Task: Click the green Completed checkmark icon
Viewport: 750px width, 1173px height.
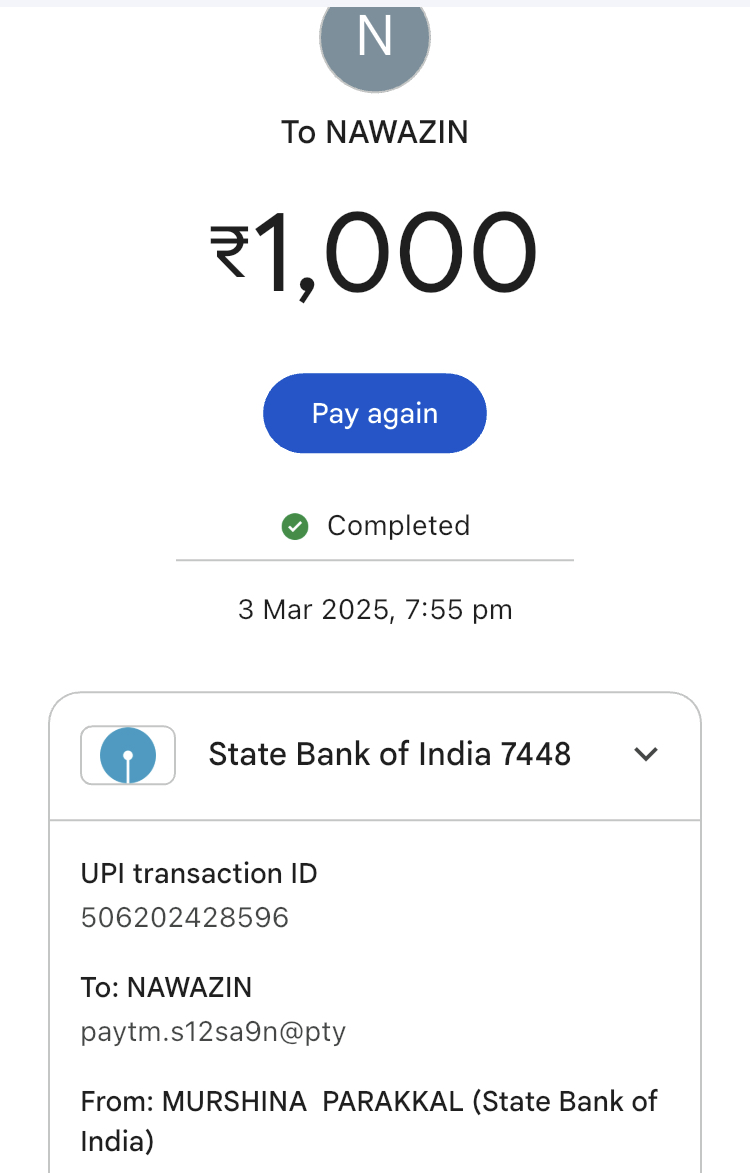Action: click(295, 526)
